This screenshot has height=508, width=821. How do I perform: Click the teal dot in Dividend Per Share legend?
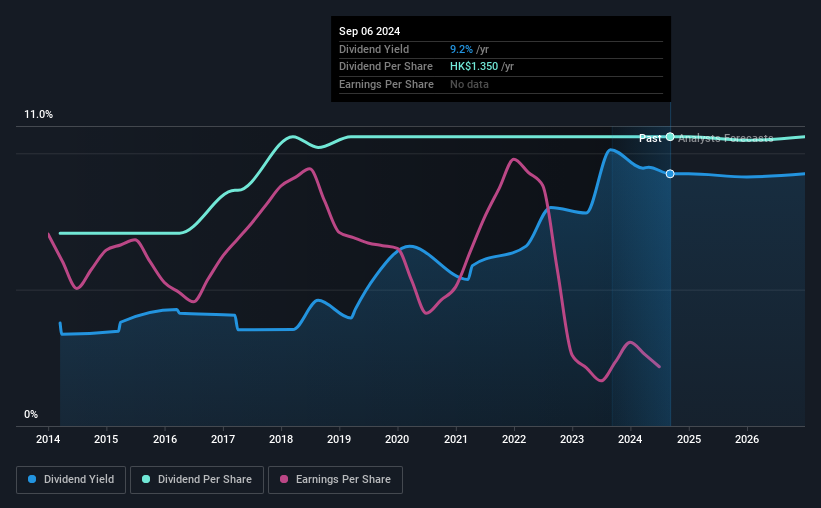146,479
